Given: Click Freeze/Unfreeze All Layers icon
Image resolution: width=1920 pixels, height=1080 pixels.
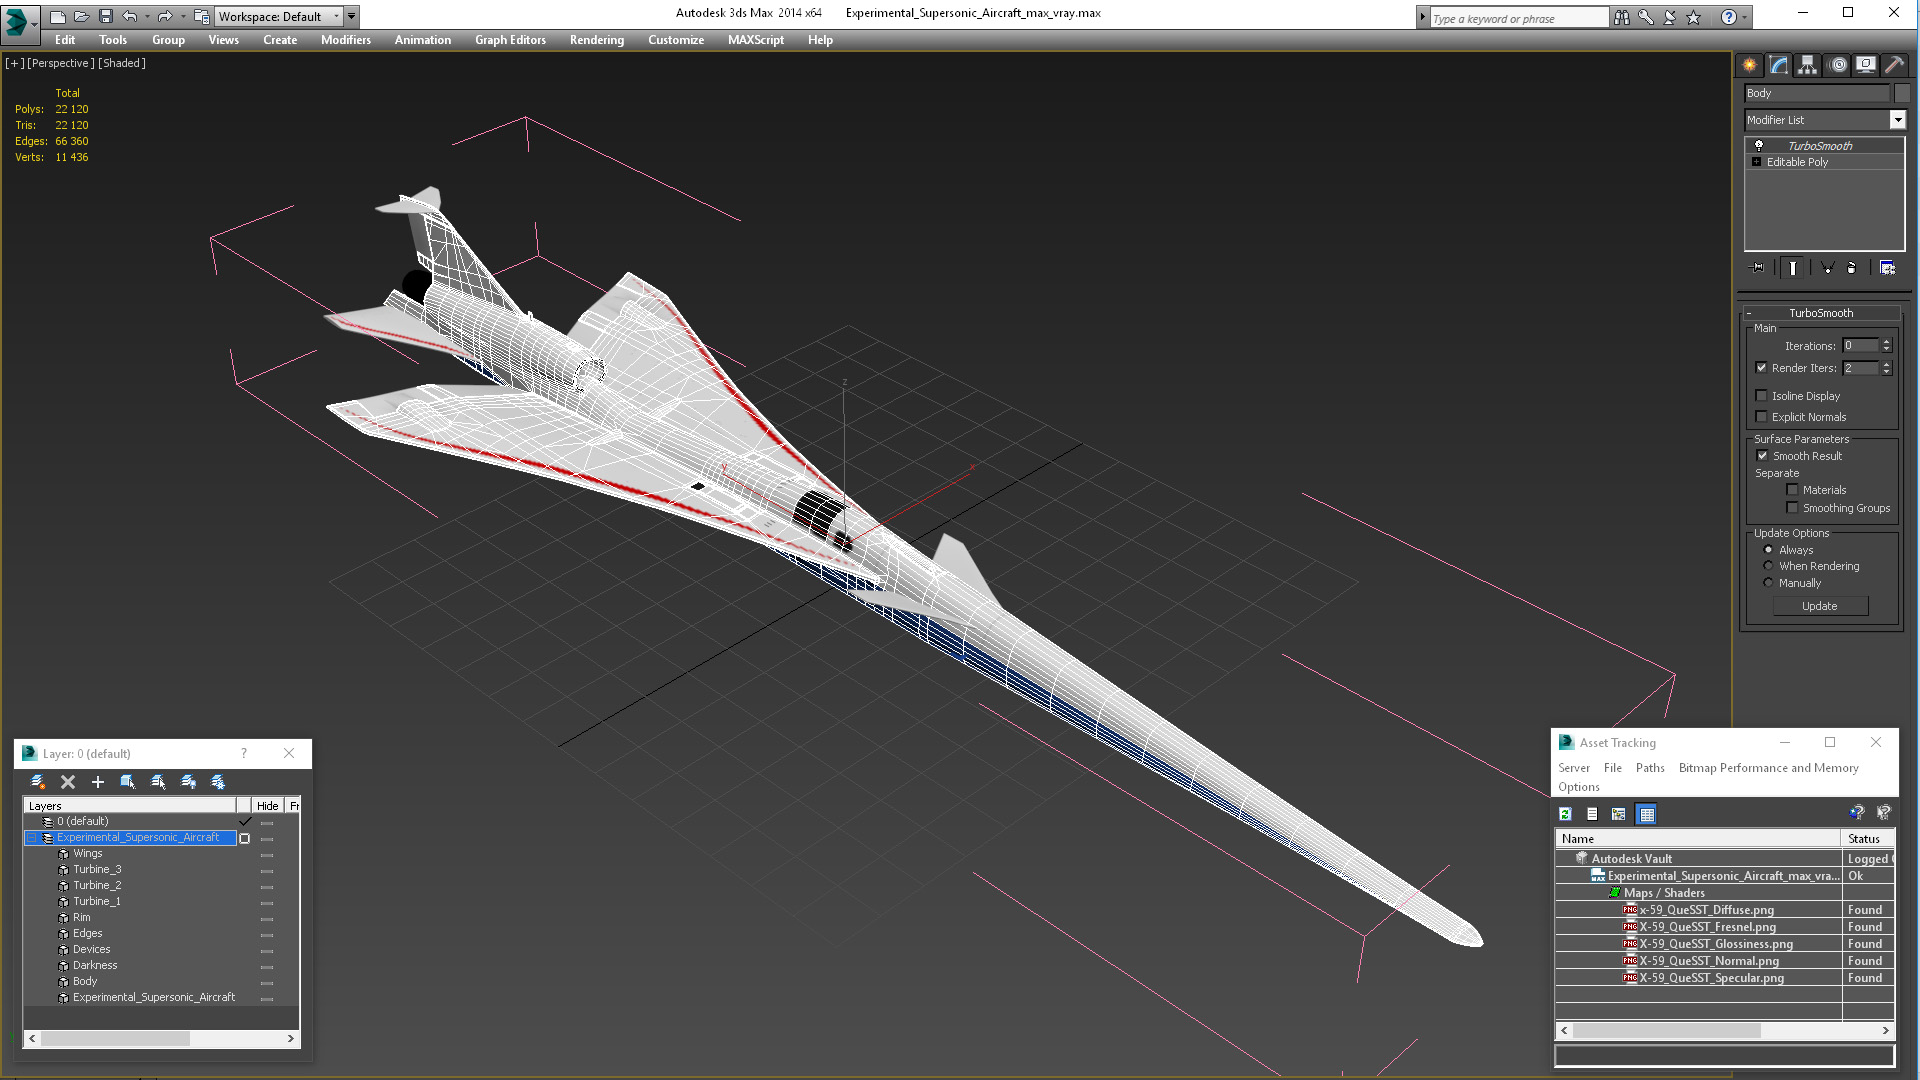Looking at the screenshot, I should tap(218, 782).
